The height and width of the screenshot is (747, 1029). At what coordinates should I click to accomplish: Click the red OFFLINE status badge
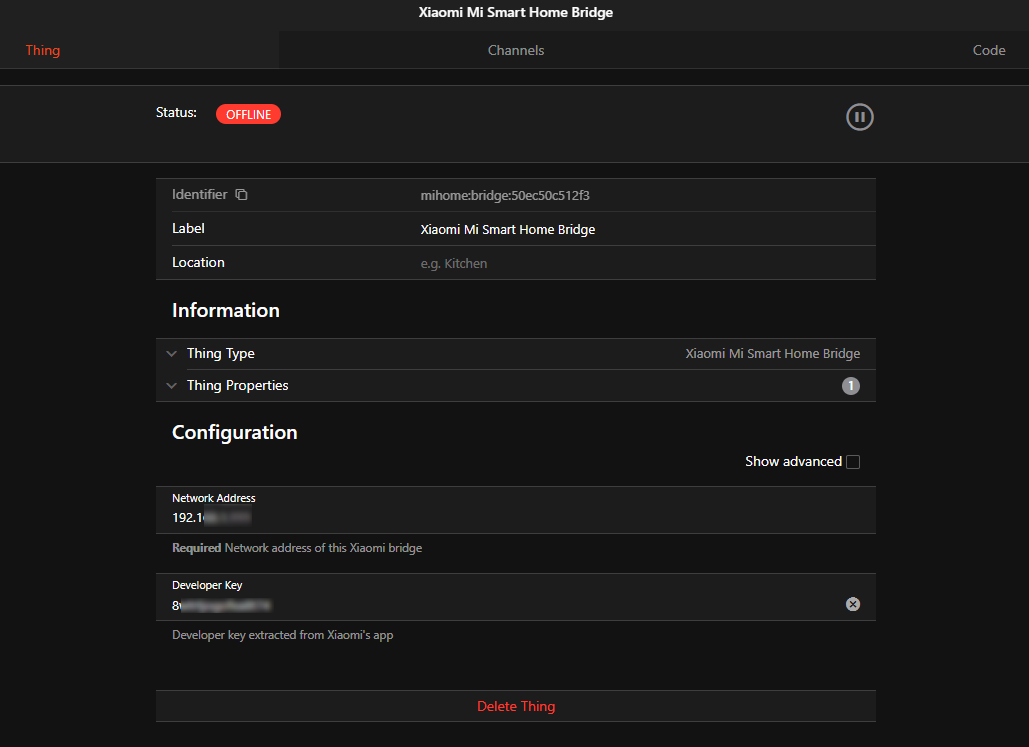(248, 114)
